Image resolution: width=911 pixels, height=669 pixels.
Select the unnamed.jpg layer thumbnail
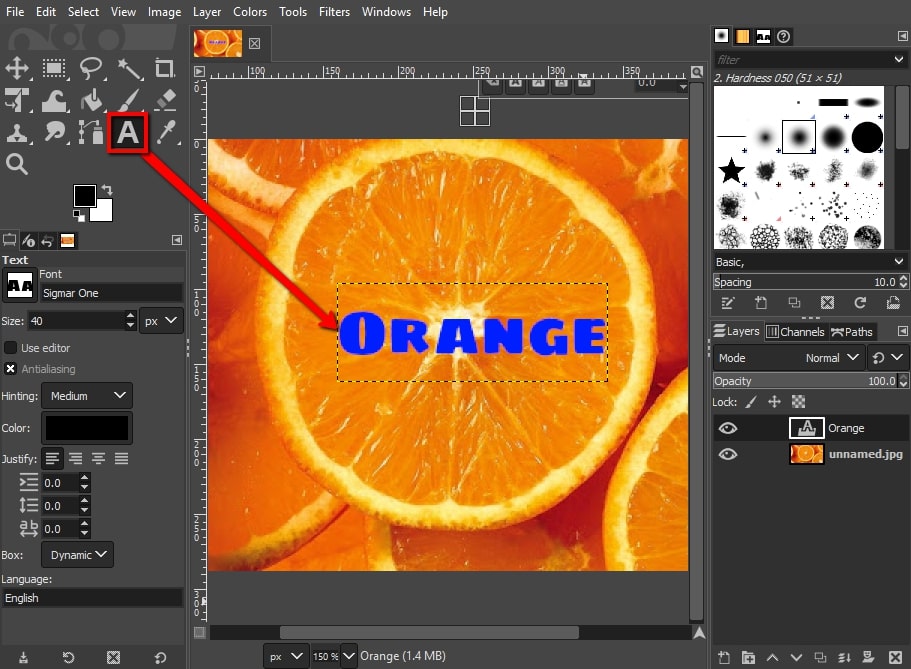click(x=806, y=453)
